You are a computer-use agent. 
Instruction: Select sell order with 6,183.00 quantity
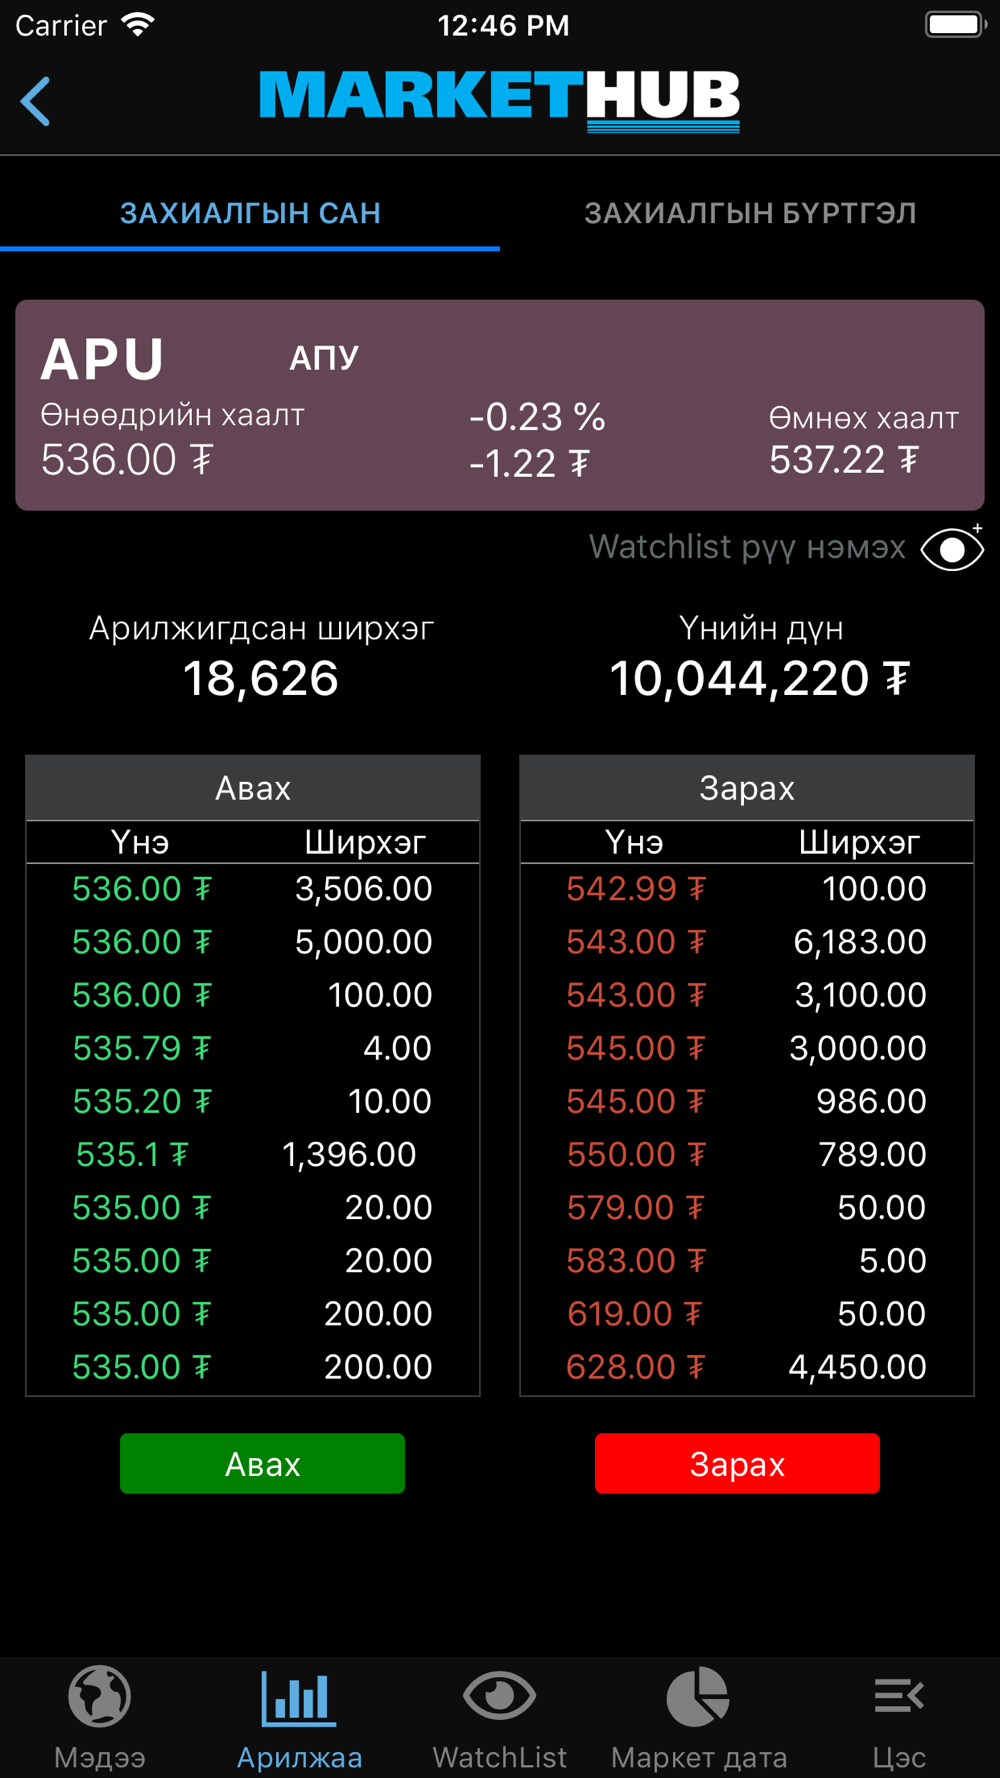click(x=747, y=942)
